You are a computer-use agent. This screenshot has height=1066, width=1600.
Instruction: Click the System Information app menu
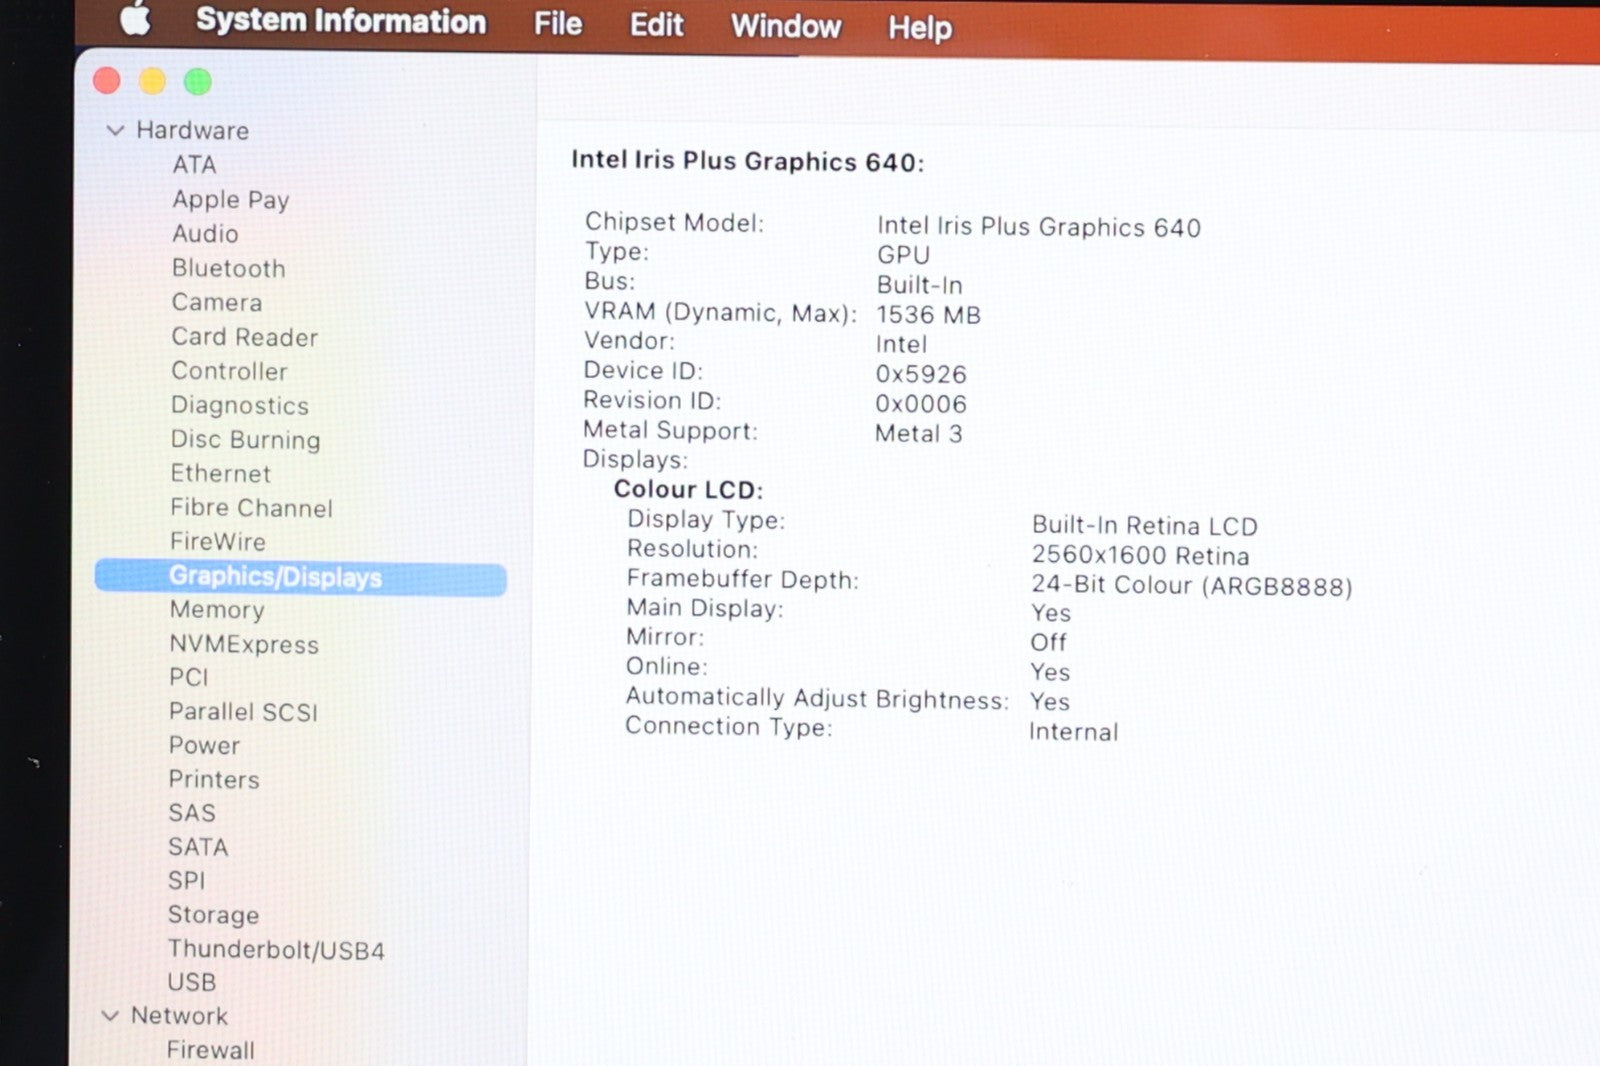340,21
